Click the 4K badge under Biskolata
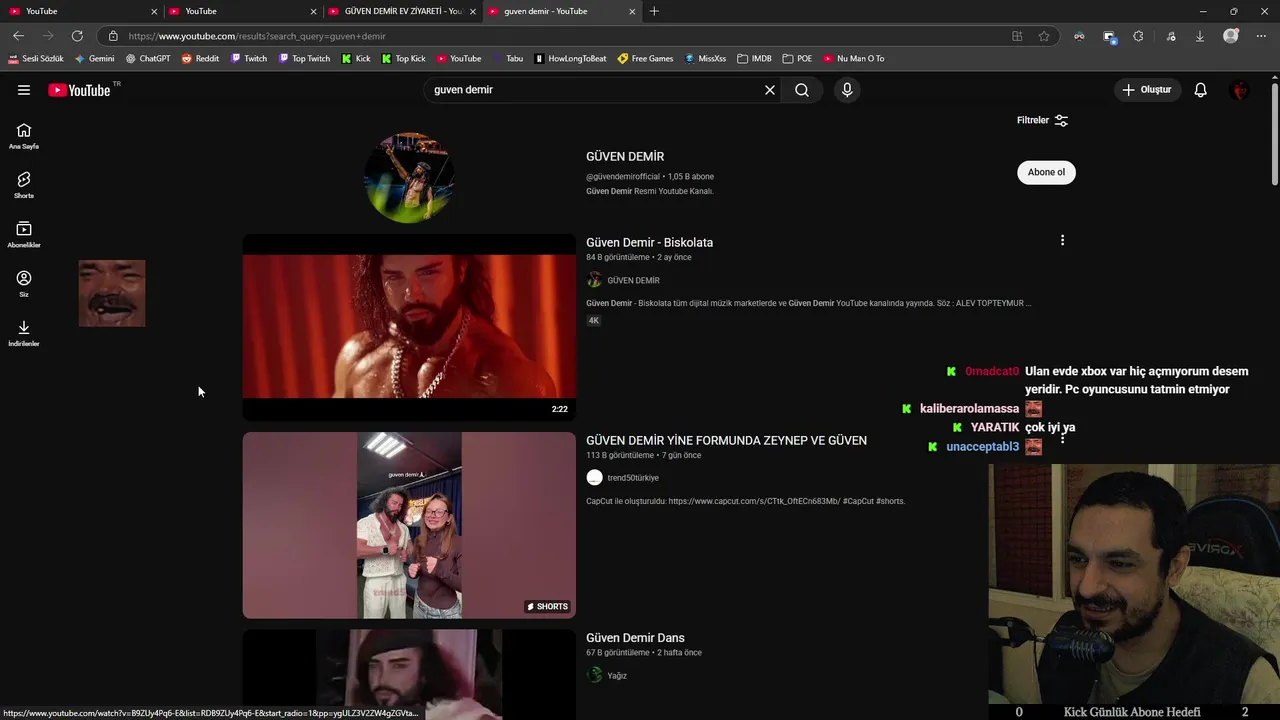The height and width of the screenshot is (720, 1280). pos(593,321)
